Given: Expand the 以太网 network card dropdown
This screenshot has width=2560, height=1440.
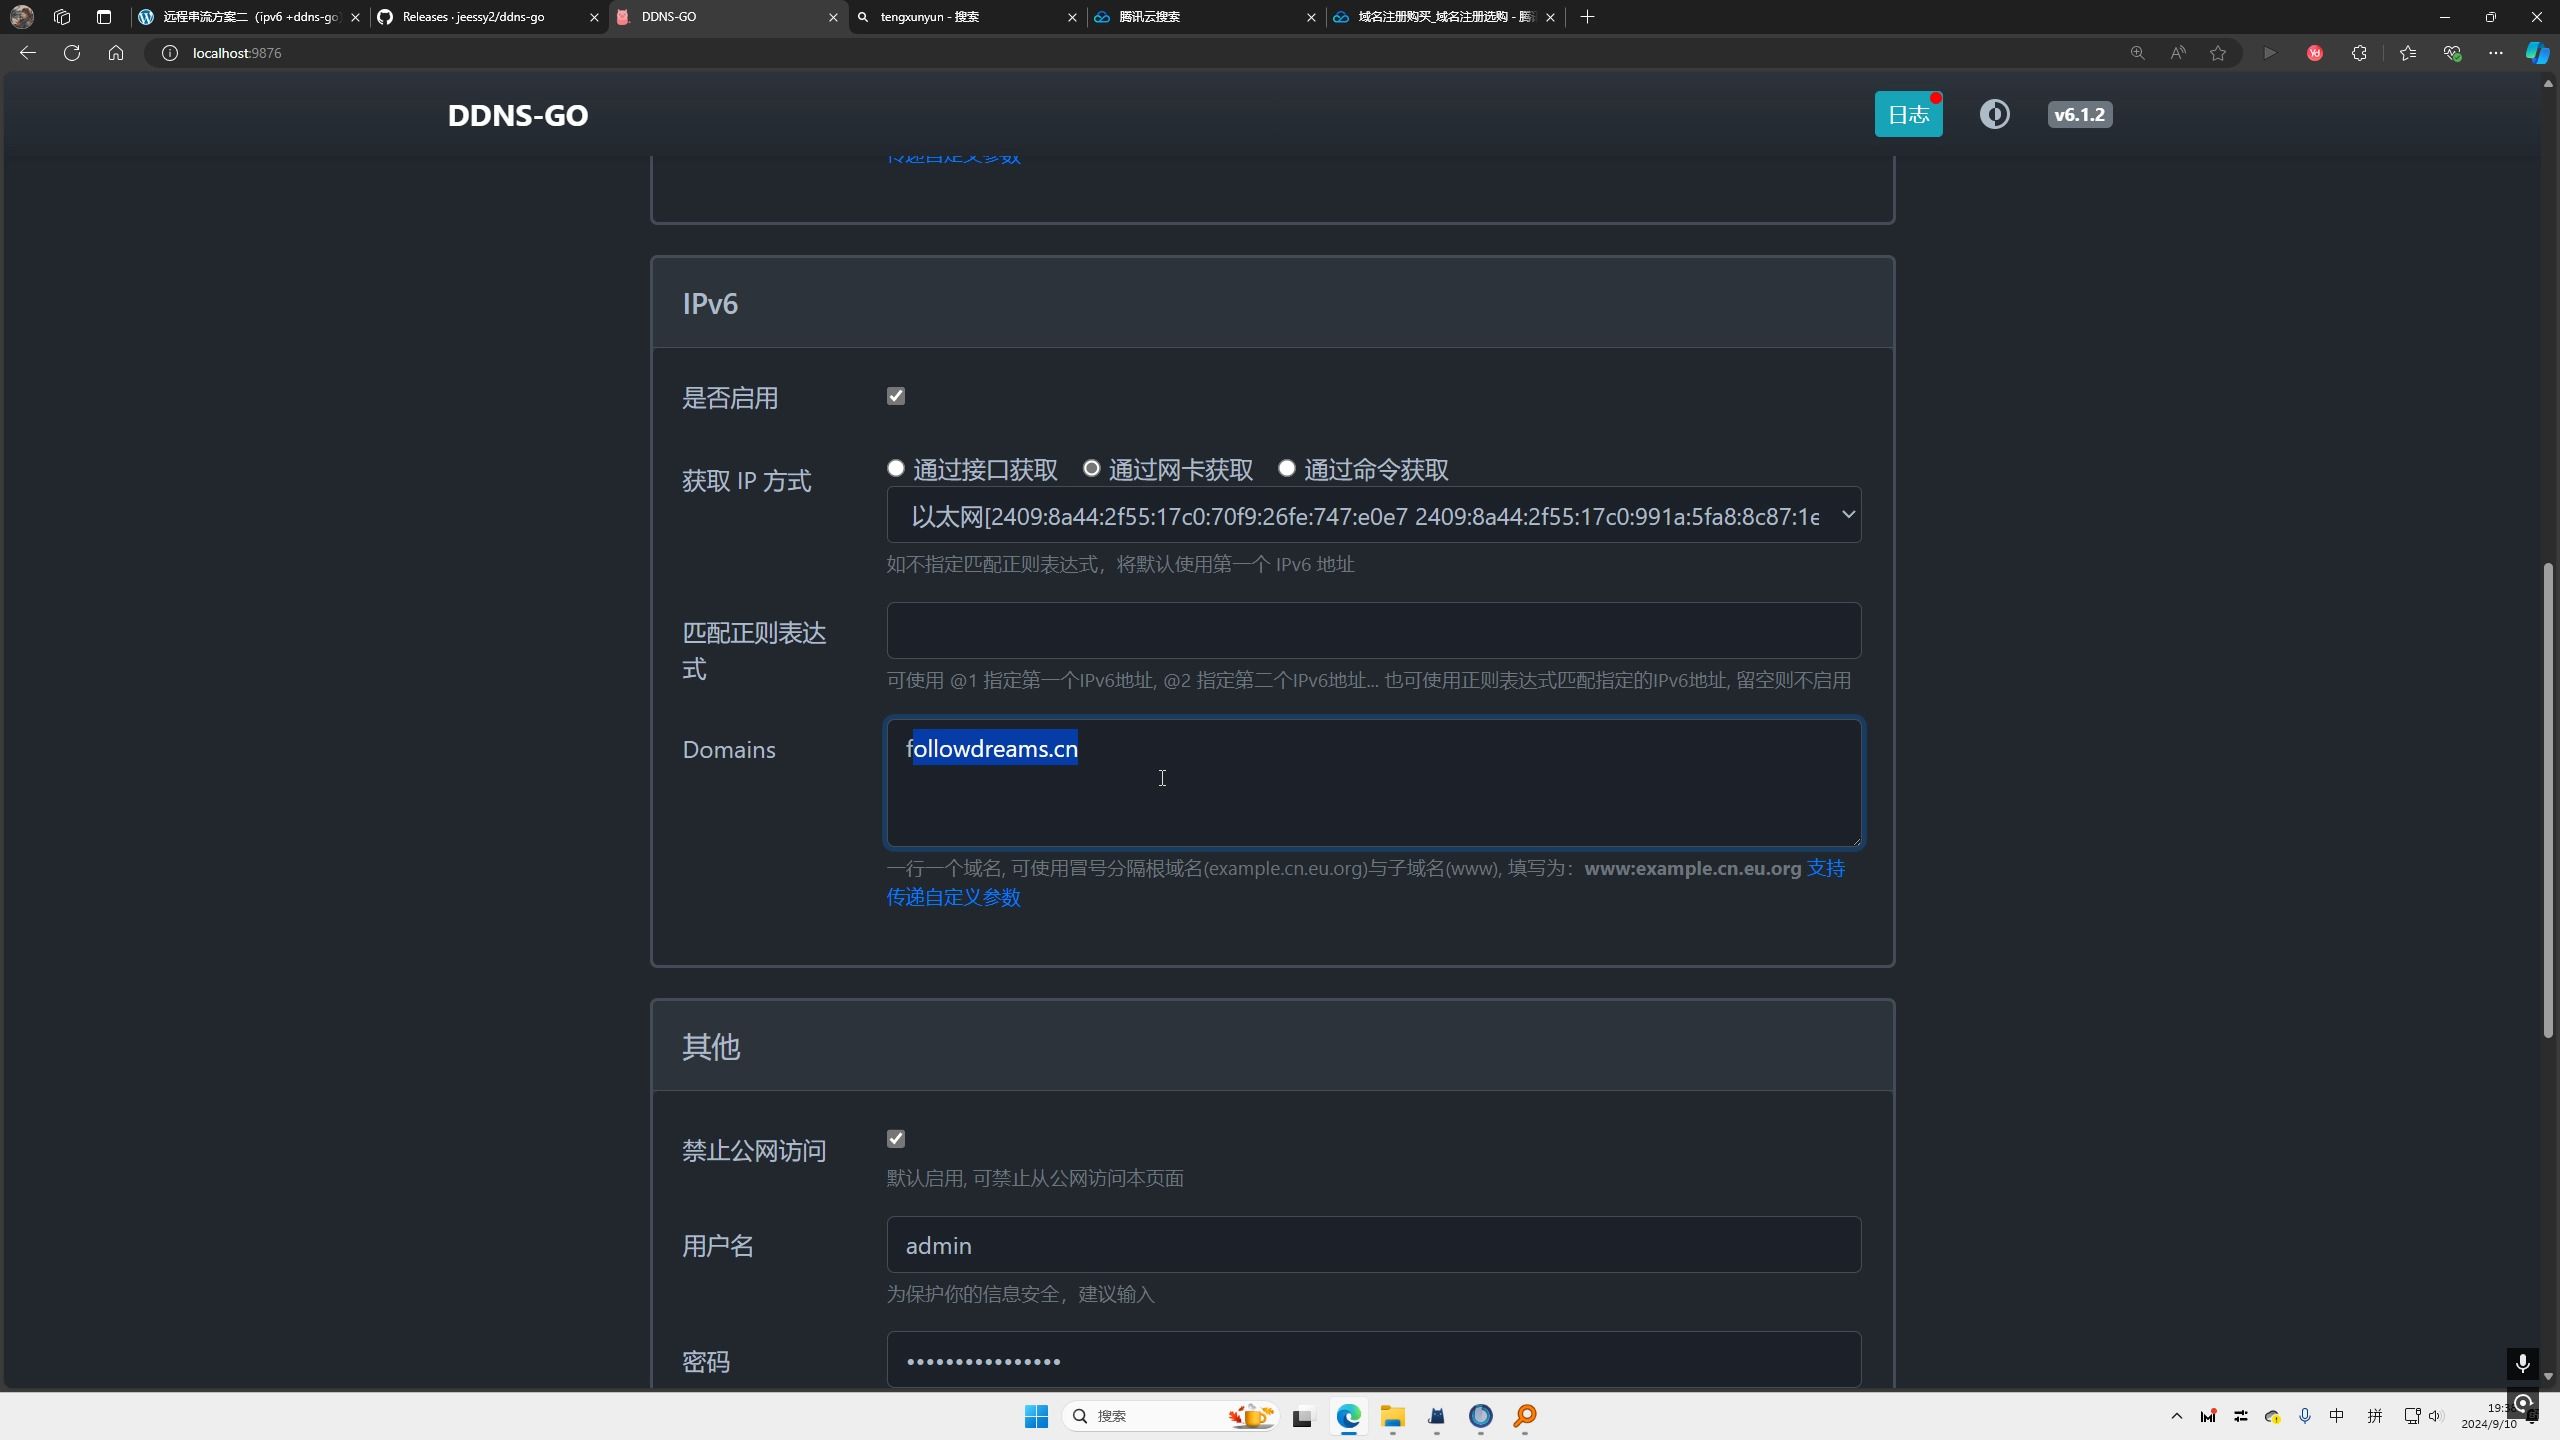Looking at the screenshot, I should click(1373, 515).
